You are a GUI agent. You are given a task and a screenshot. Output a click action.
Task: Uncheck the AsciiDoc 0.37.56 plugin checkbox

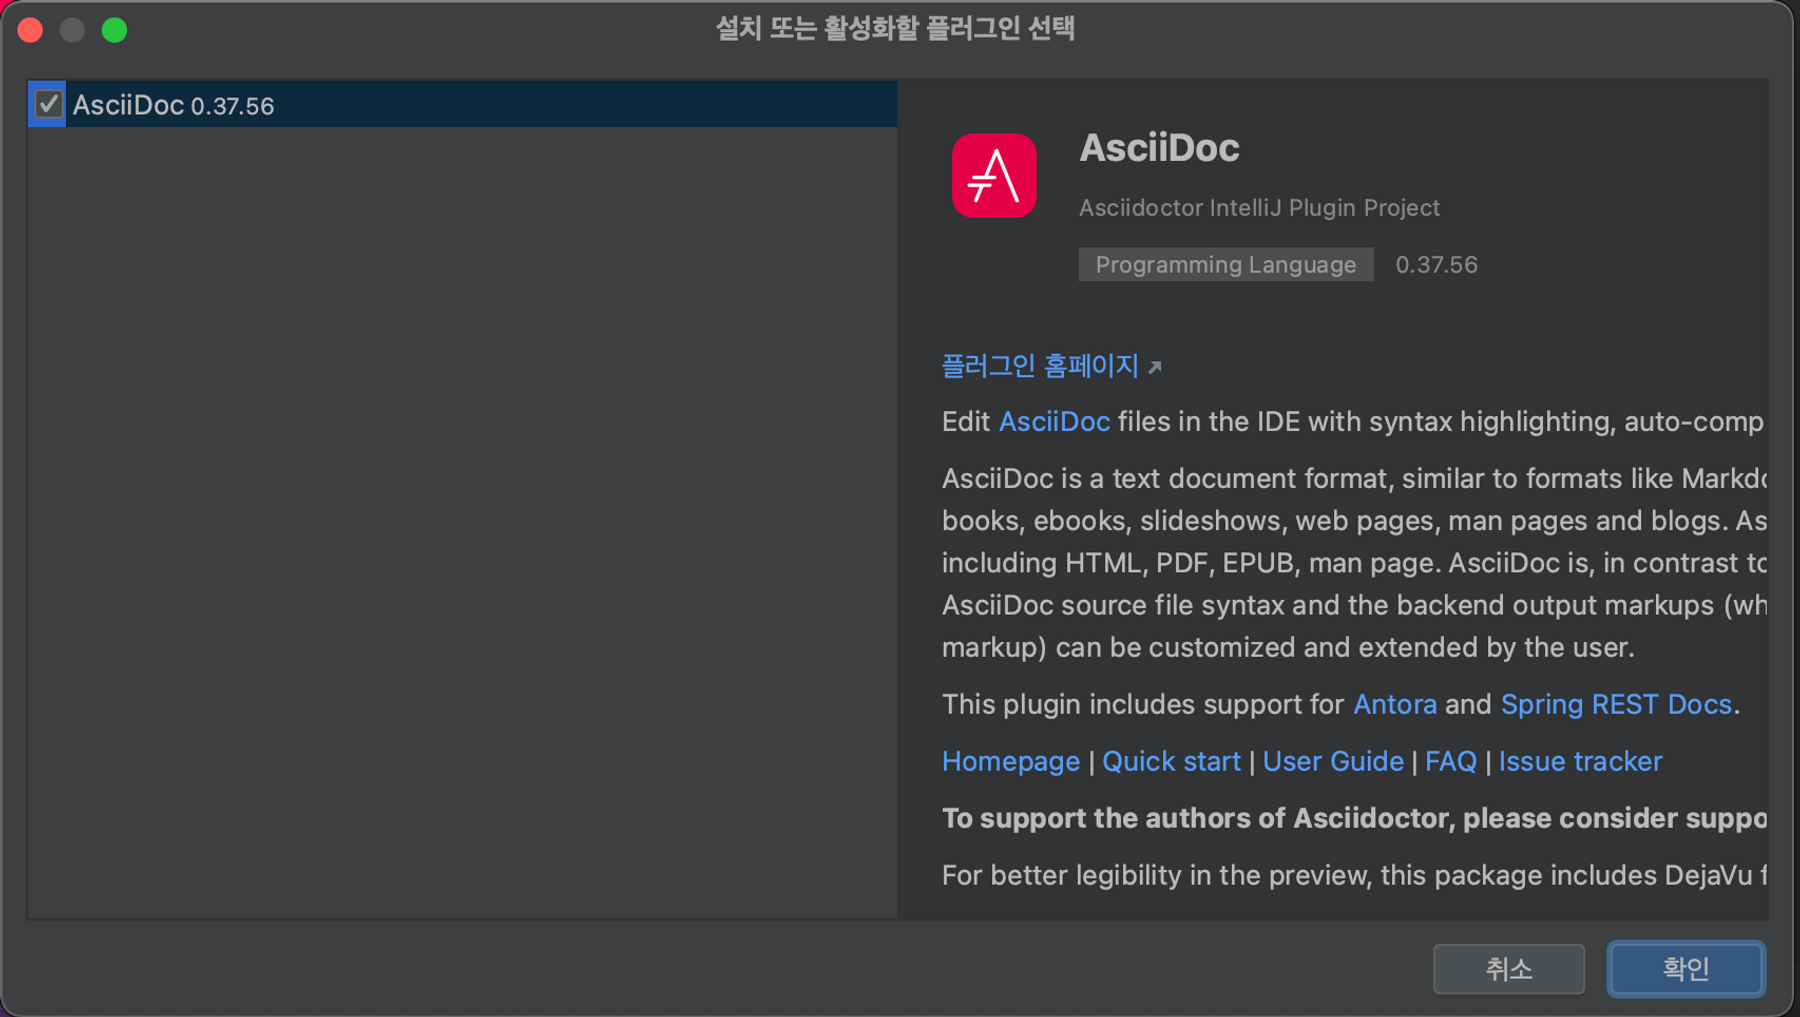point(47,104)
